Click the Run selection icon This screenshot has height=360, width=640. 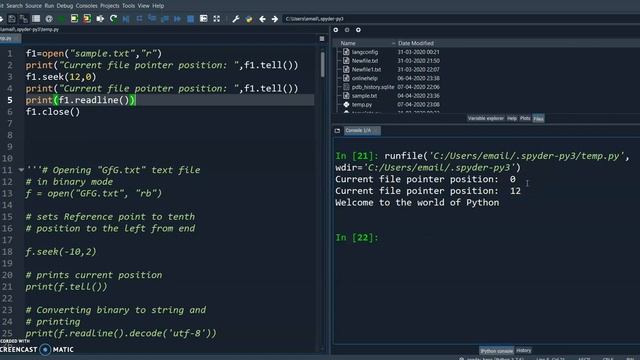(x=100, y=19)
